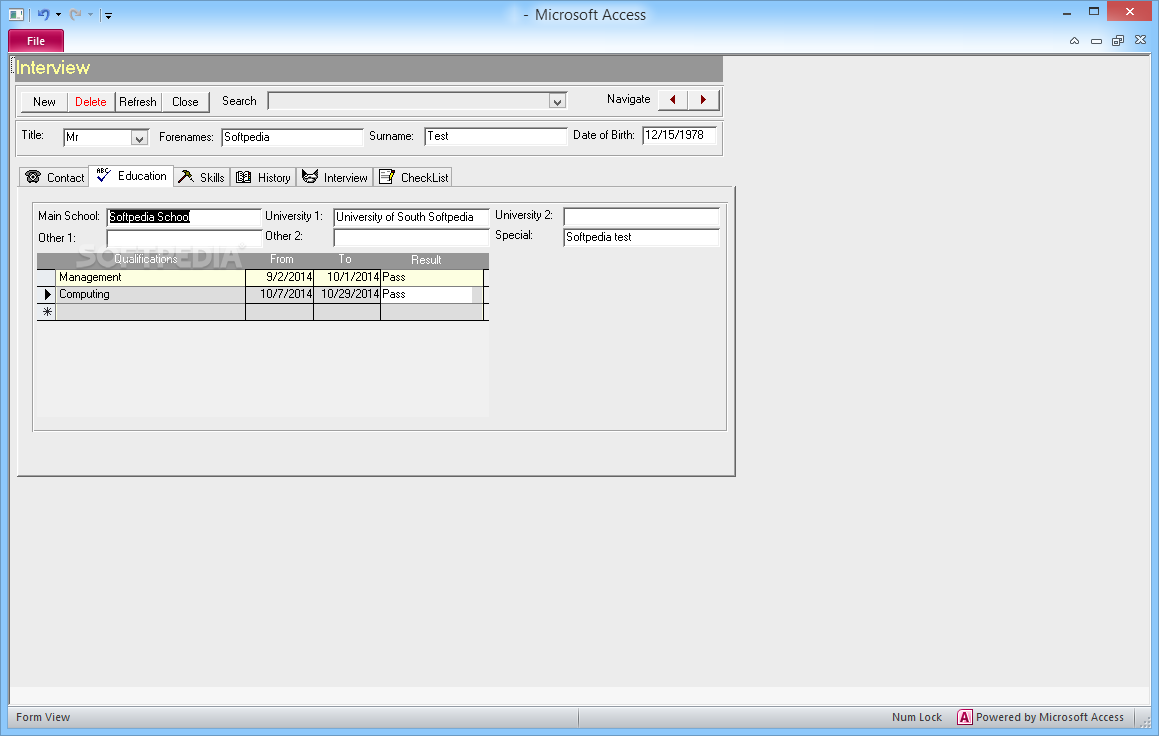
Task: Minimize the ribbon with the caret icon
Action: [1074, 41]
